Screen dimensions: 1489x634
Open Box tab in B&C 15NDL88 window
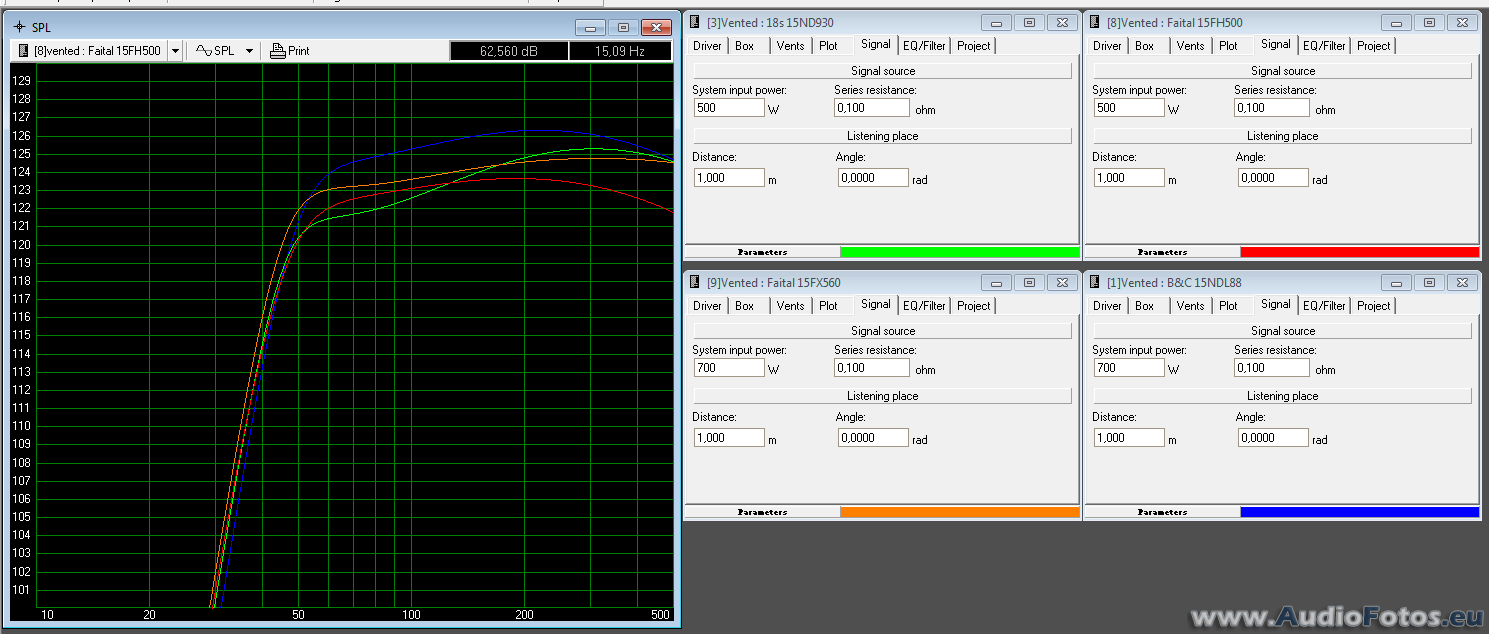(x=1145, y=306)
